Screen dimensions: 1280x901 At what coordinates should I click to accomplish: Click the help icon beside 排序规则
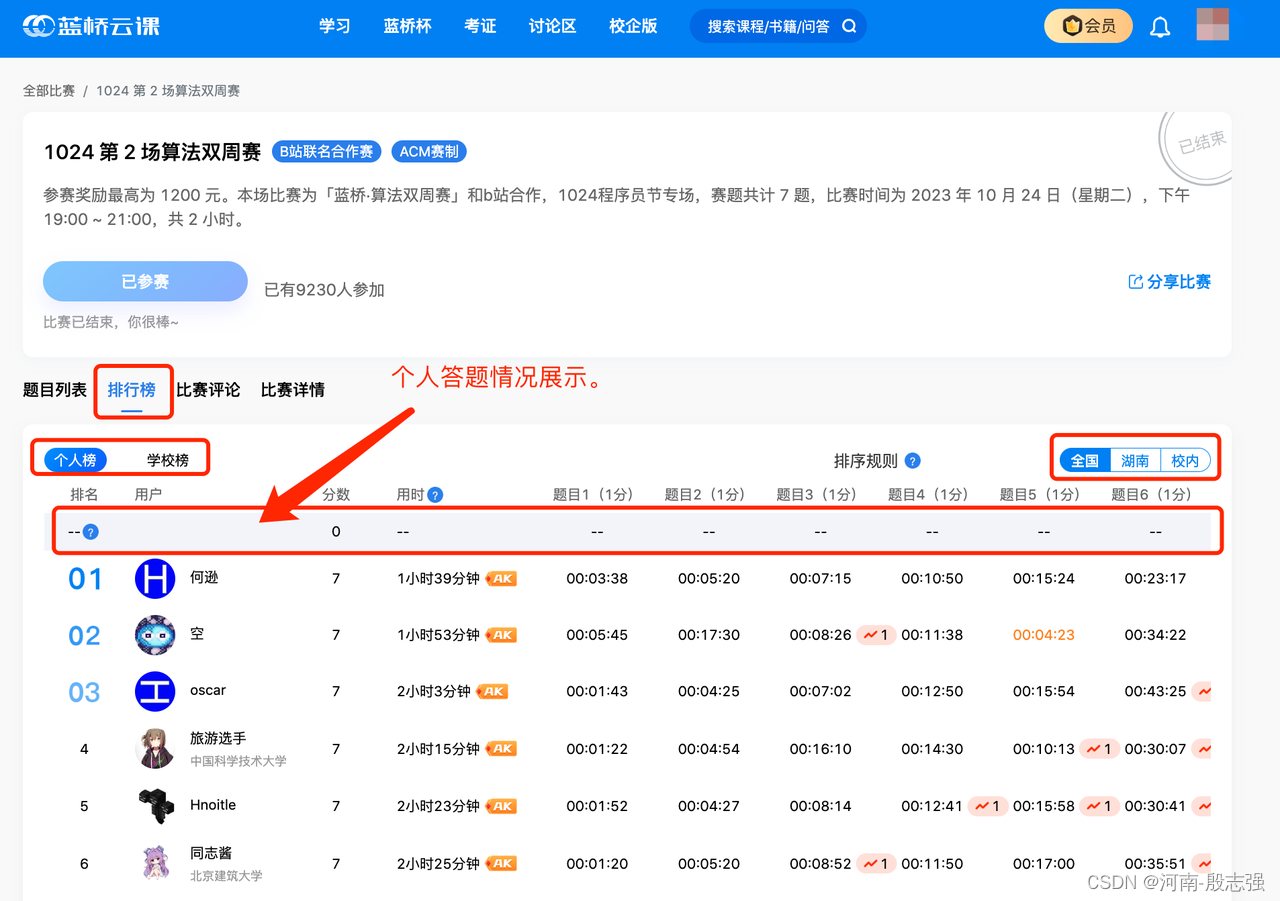(912, 461)
